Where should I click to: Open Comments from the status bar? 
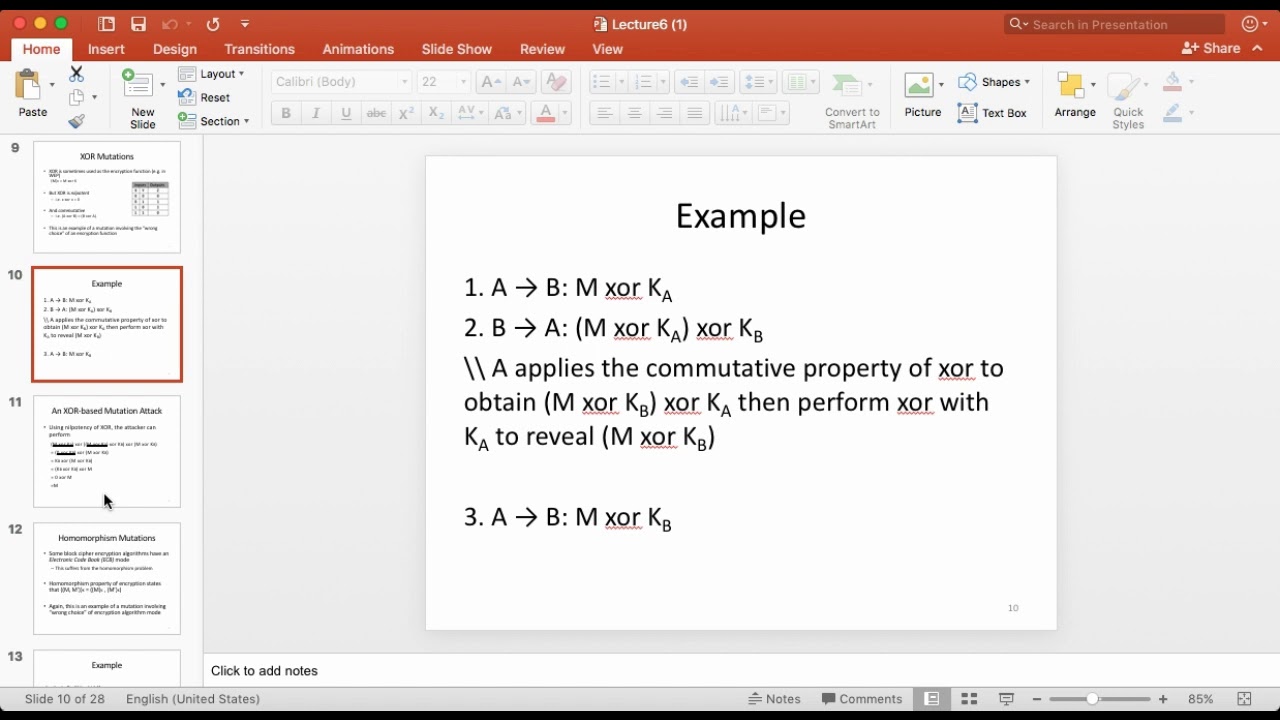pyautogui.click(x=862, y=699)
